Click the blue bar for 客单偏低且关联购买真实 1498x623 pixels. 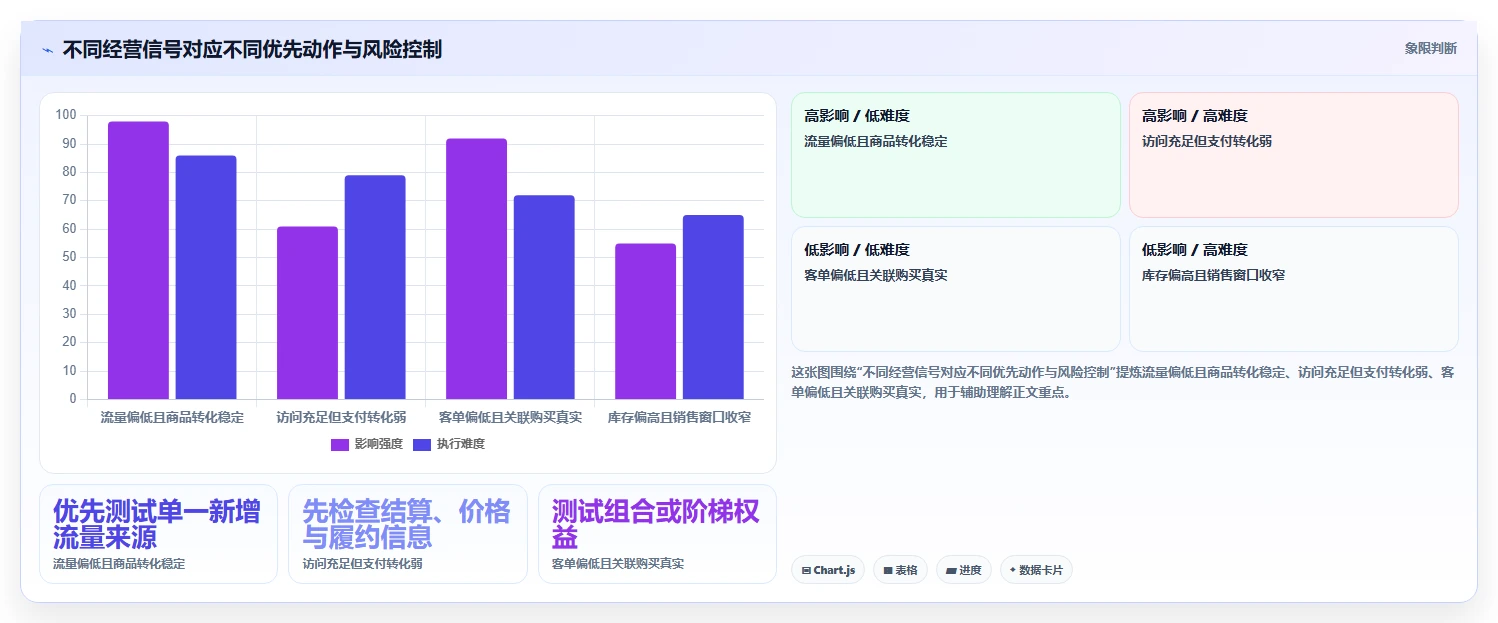544,297
